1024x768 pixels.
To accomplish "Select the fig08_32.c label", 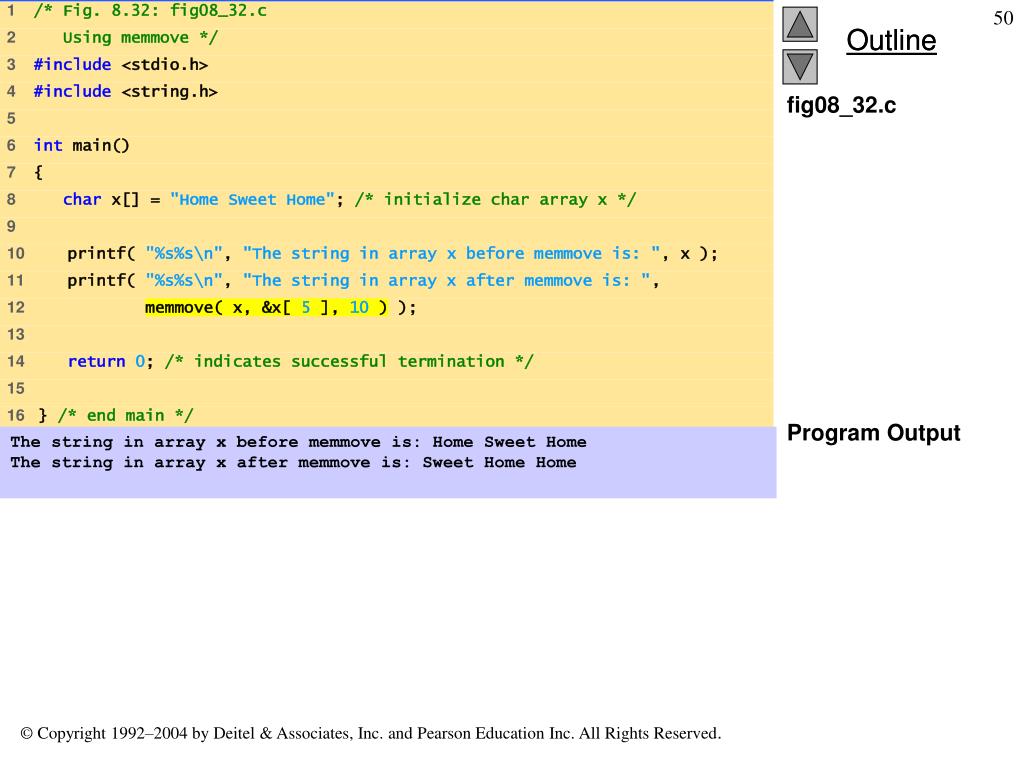I will coord(841,105).
